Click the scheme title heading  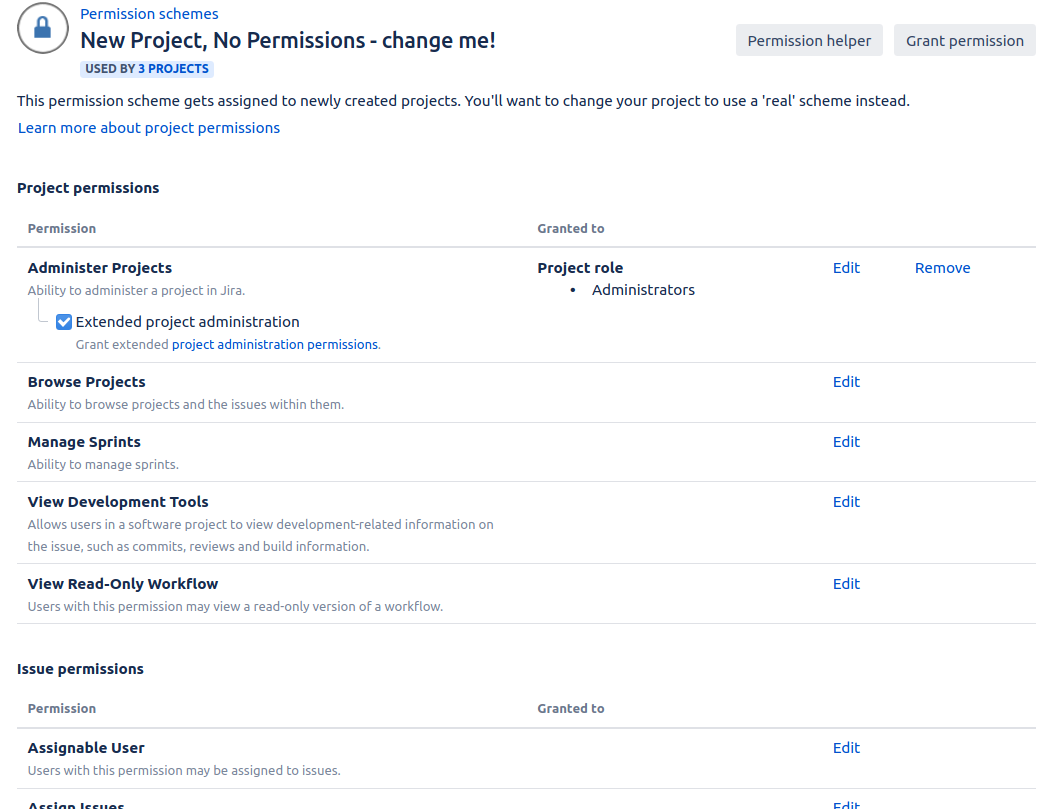(288, 41)
